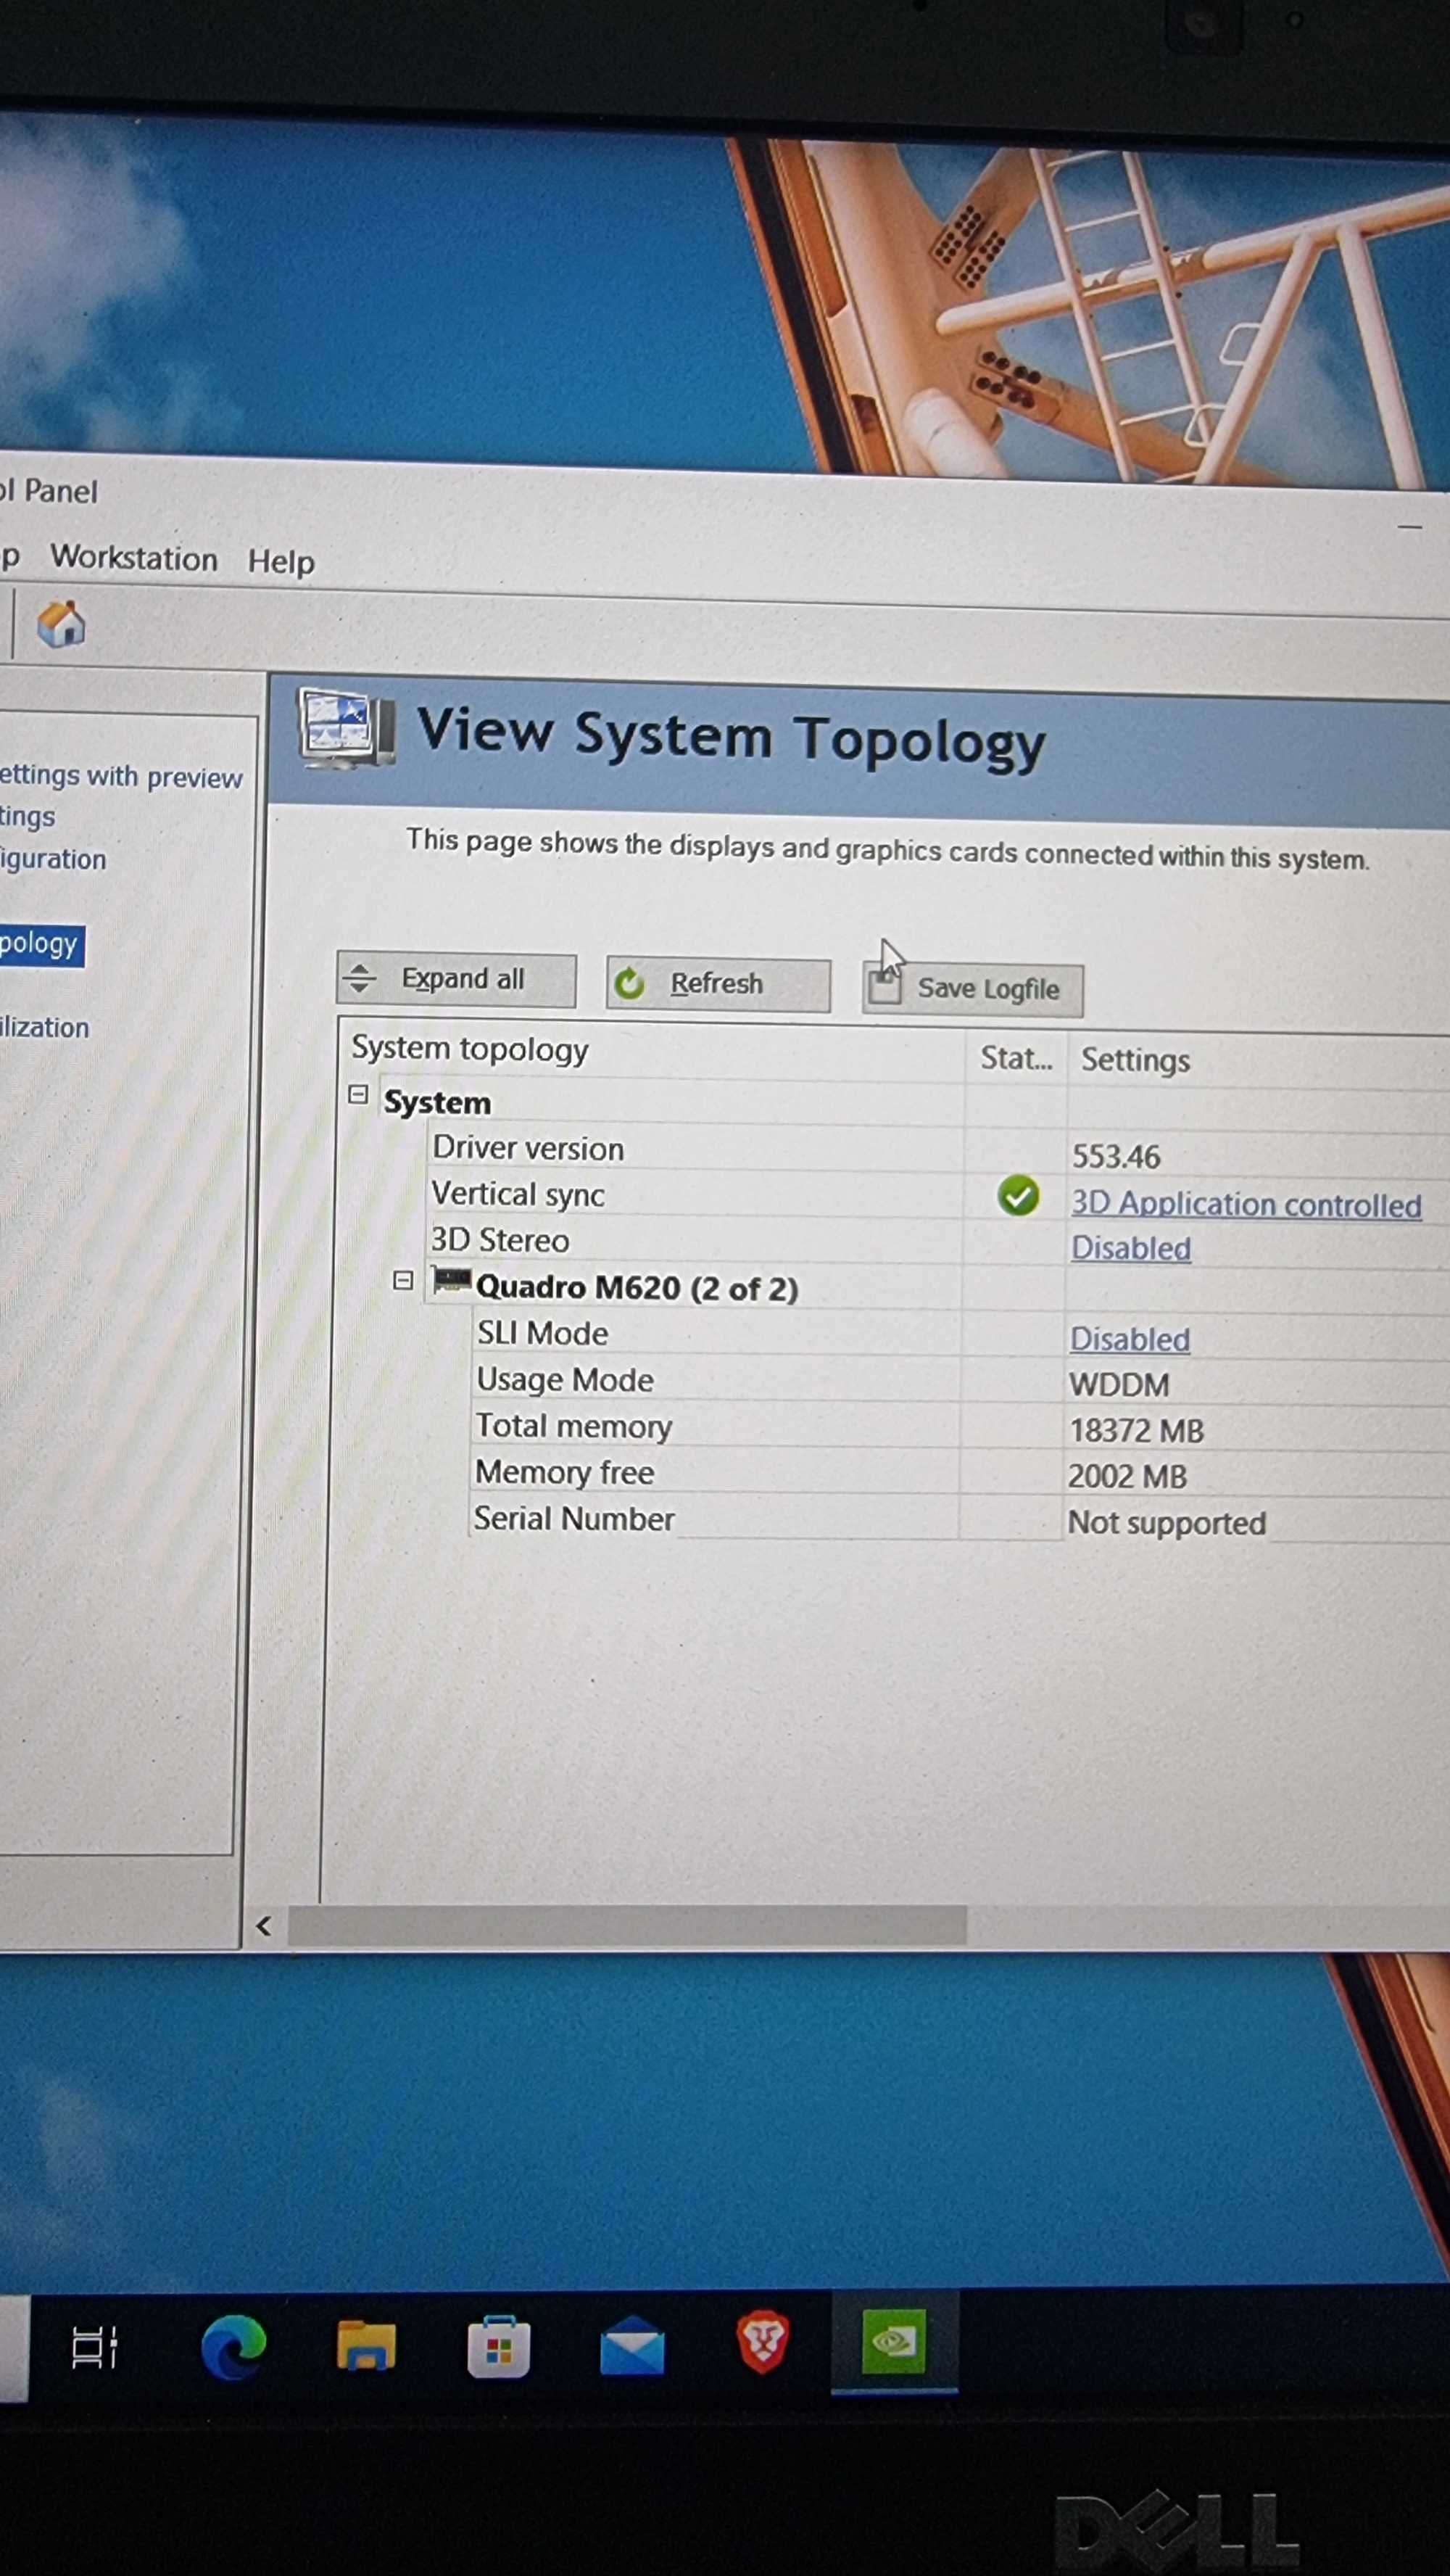The height and width of the screenshot is (2576, 1450).
Task: Open the Mail app from the taskbar
Action: pyautogui.click(x=632, y=2347)
